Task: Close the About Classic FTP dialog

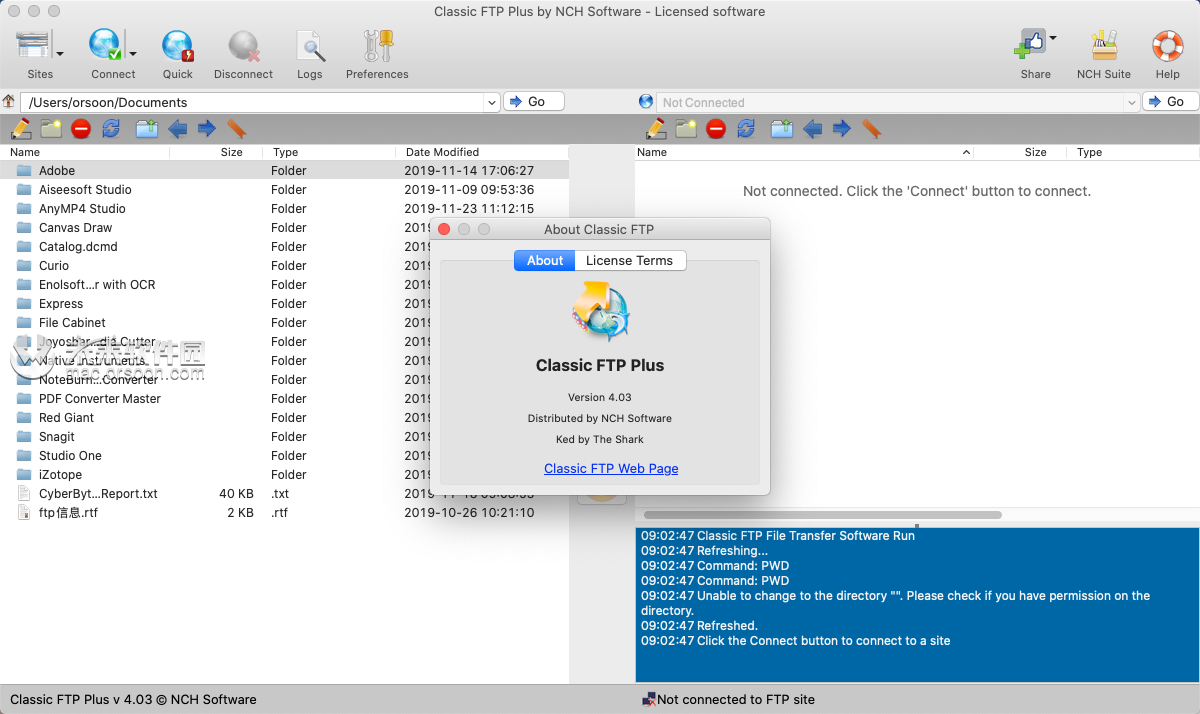Action: (445, 229)
